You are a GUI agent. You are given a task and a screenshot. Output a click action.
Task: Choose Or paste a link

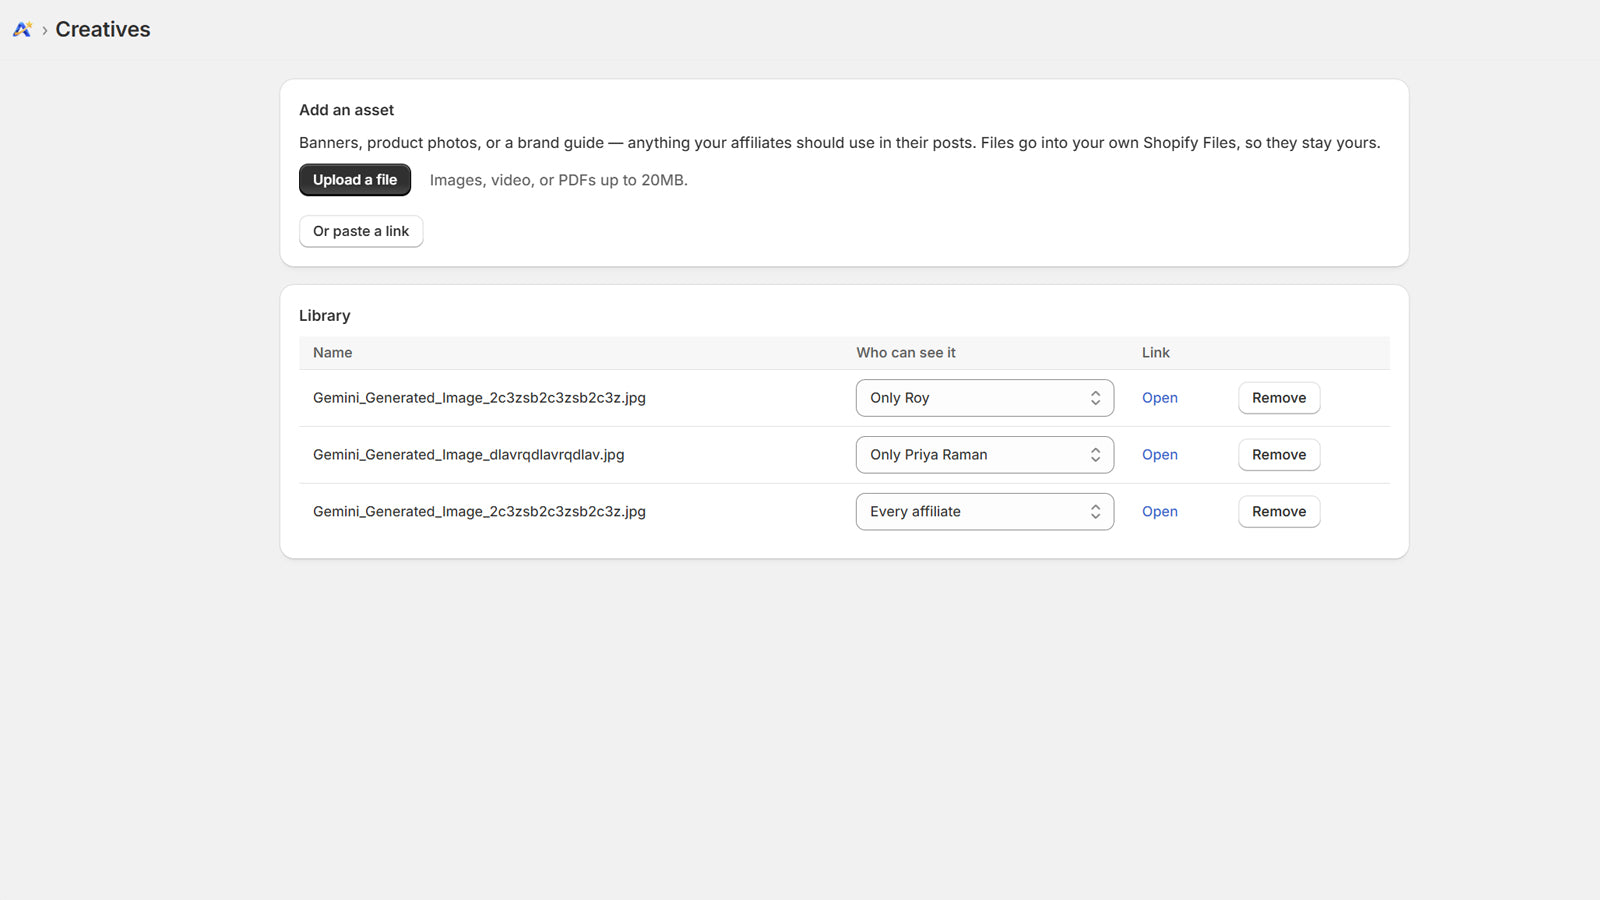pyautogui.click(x=361, y=231)
